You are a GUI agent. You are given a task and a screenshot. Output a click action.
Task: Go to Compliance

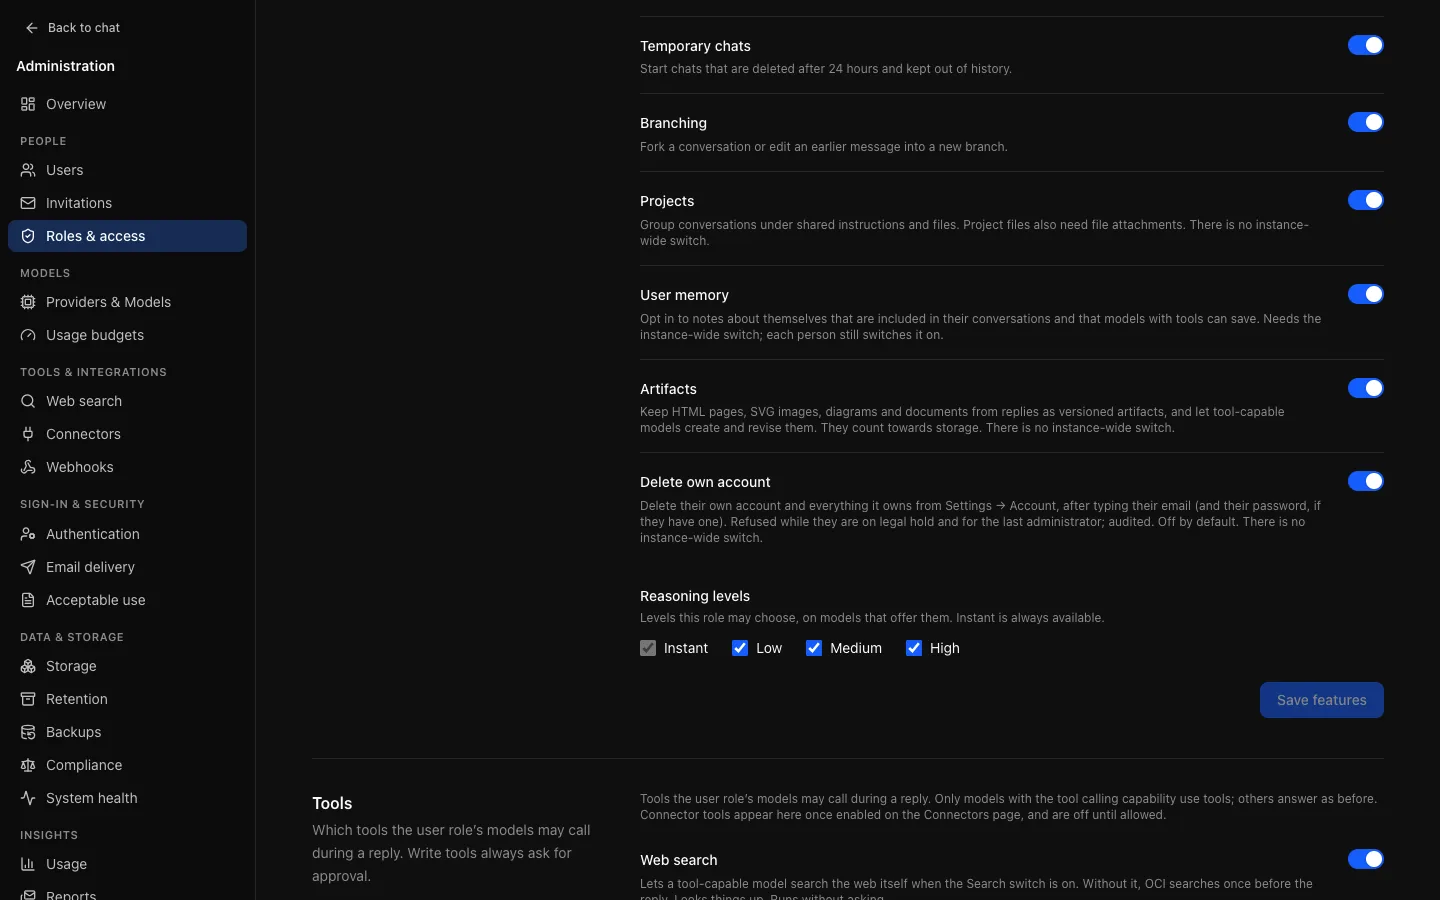(x=127, y=765)
